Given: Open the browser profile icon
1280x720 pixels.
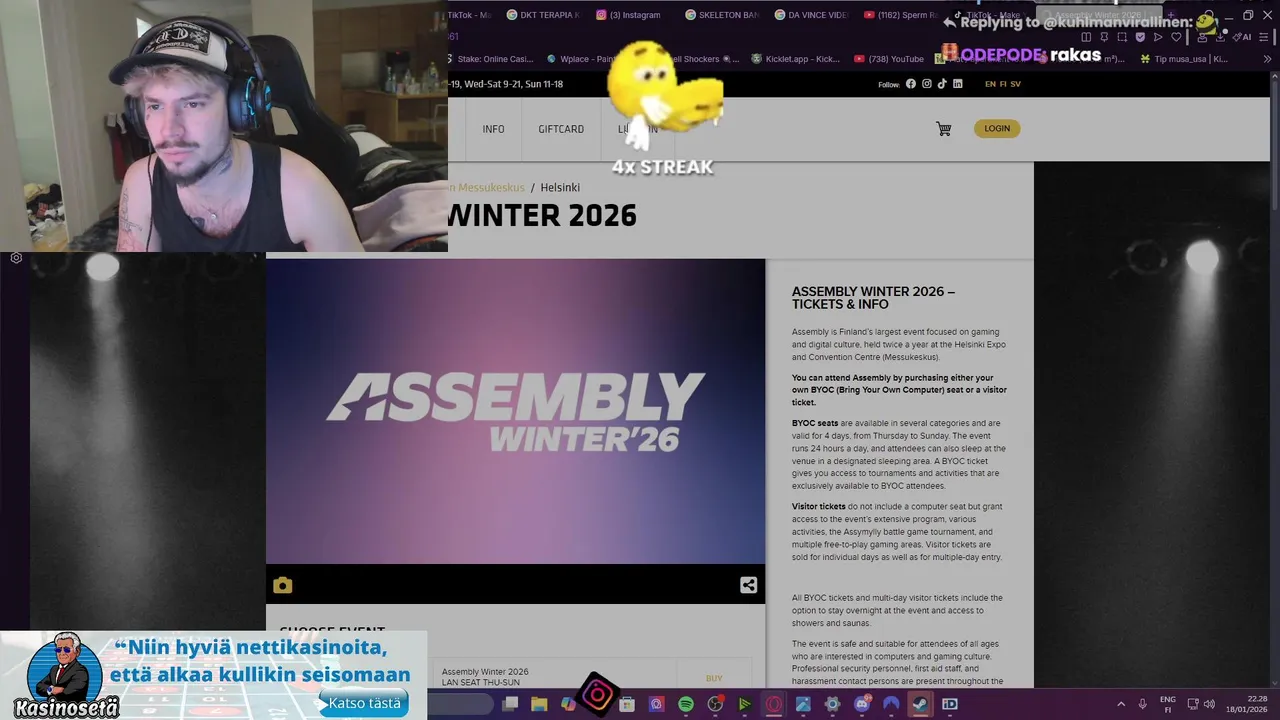Looking at the screenshot, I should click(1202, 37).
